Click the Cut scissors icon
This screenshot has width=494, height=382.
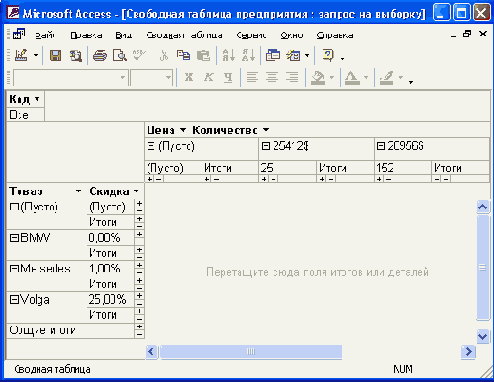pos(164,55)
